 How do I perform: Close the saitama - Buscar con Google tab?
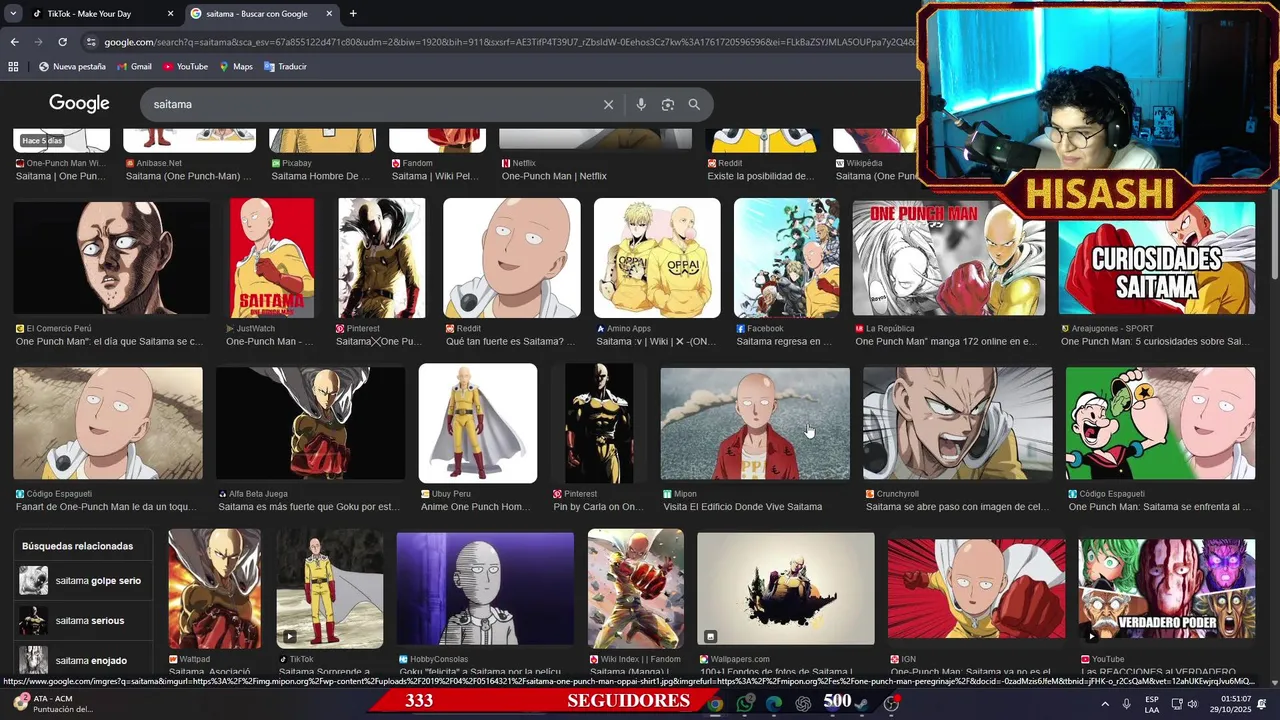tap(329, 14)
